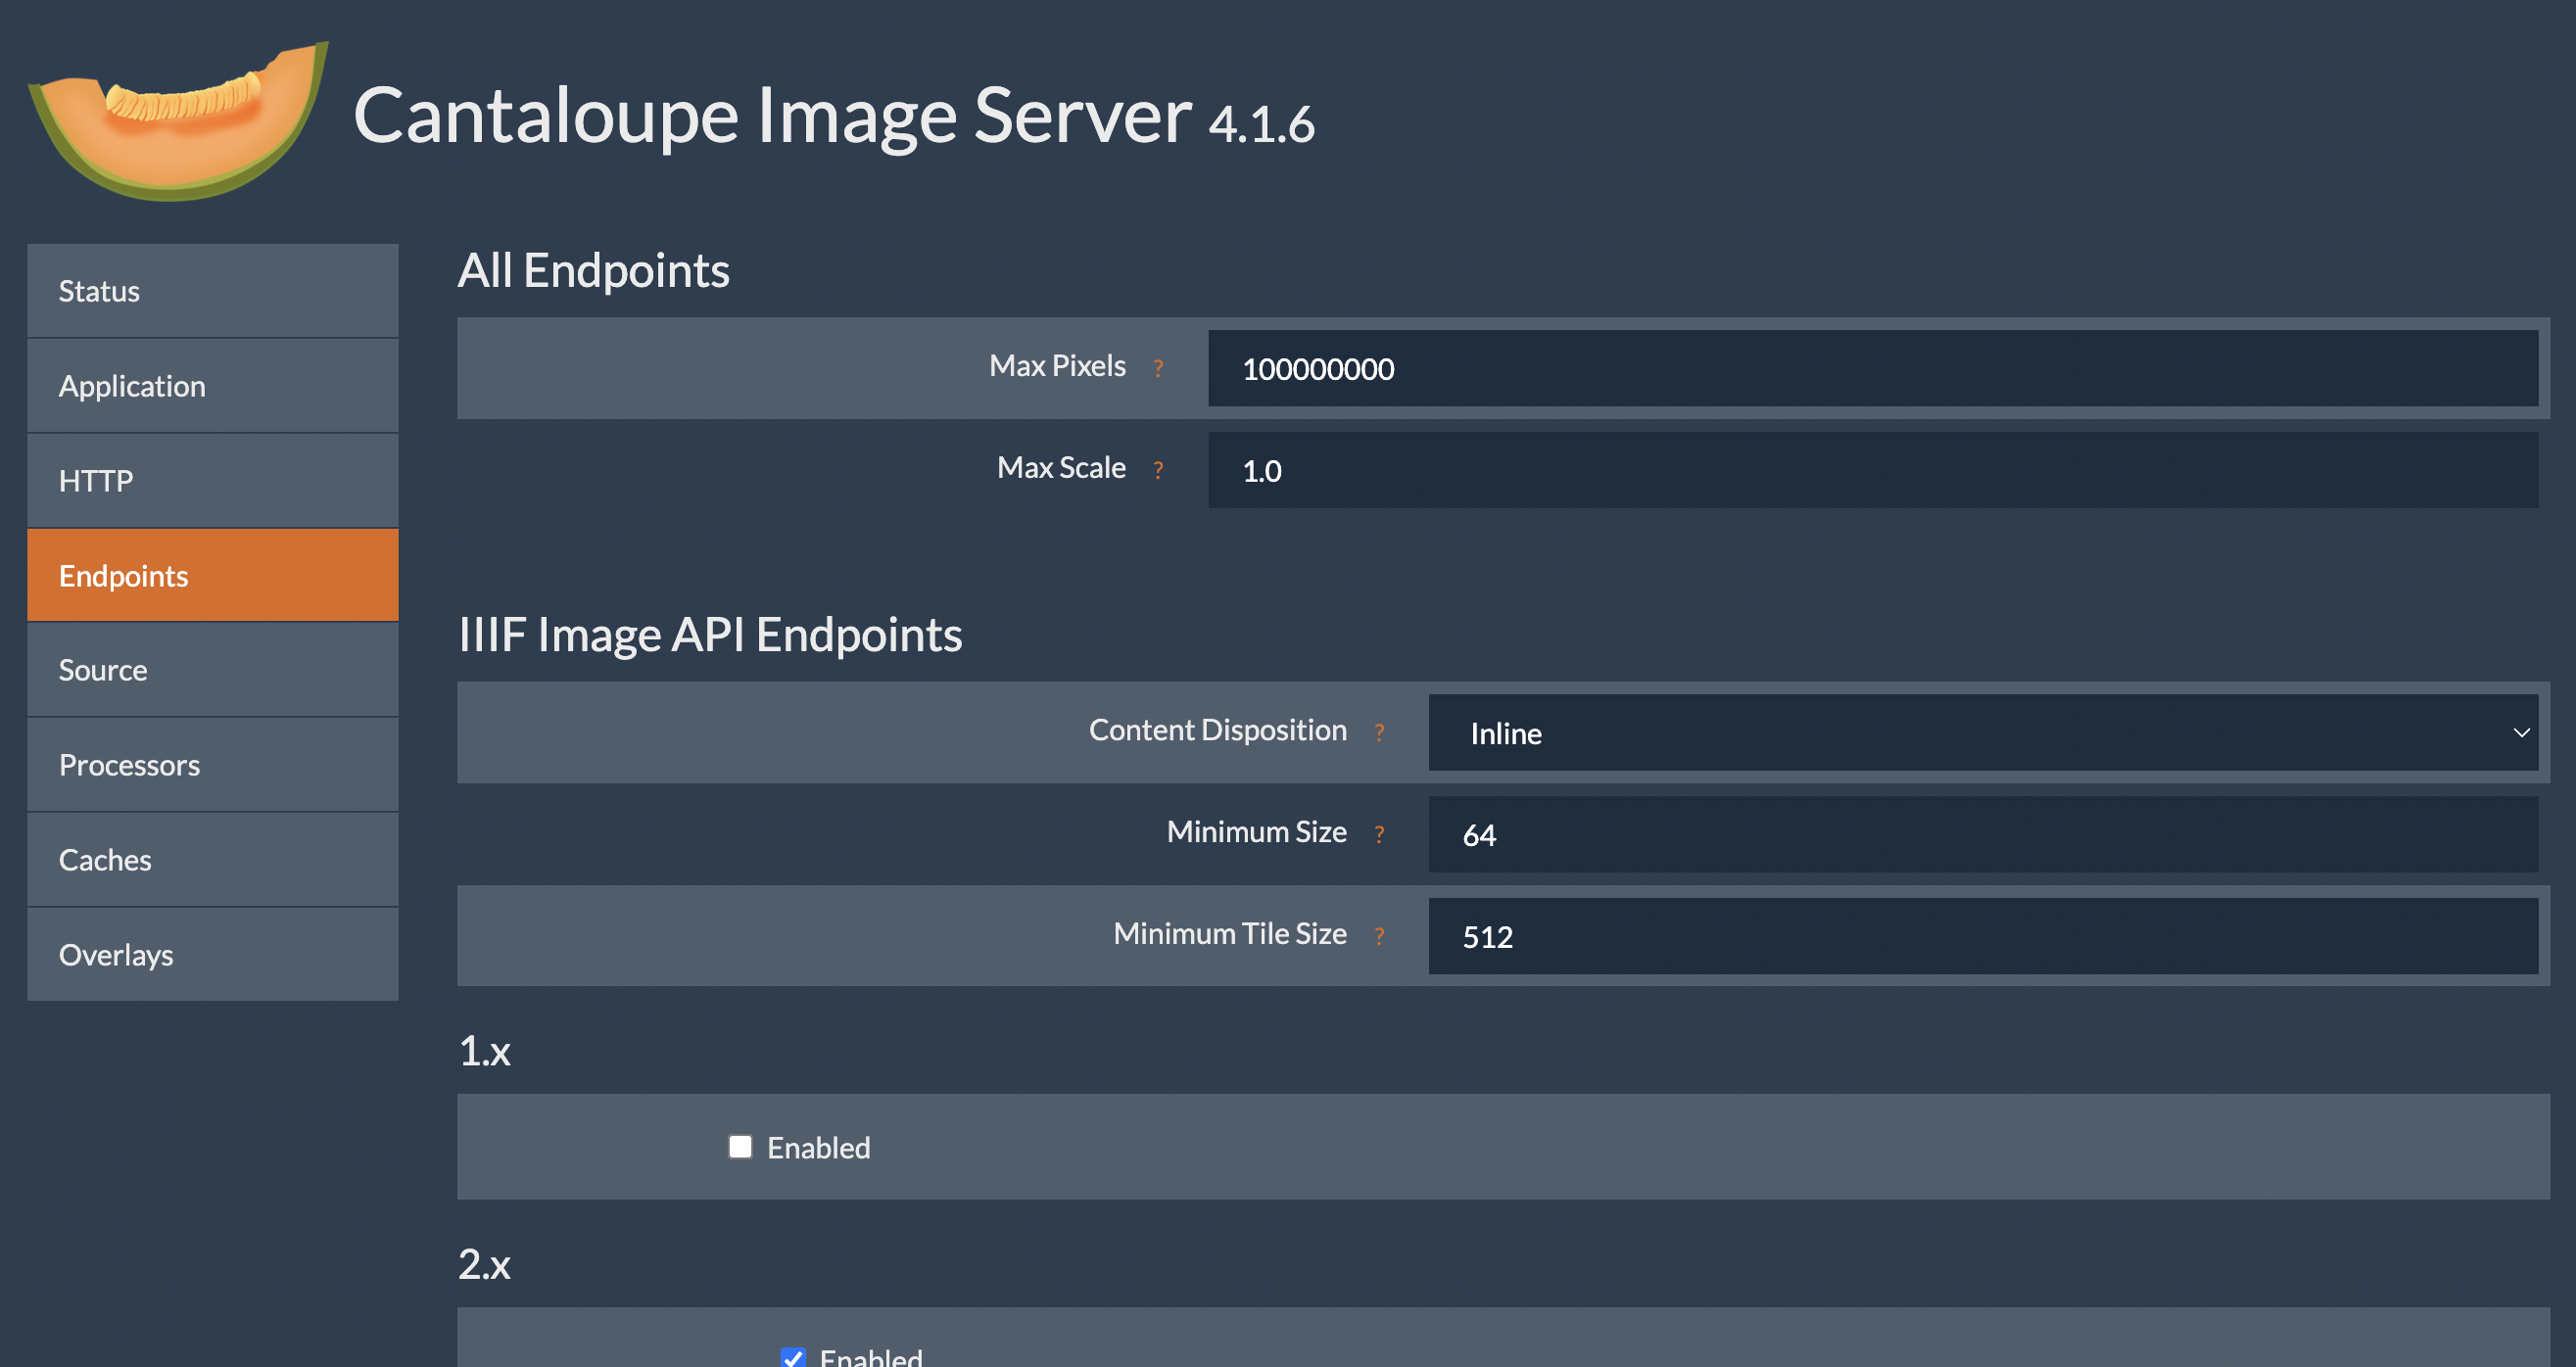Focus the Minimum Size field showing 64

click(x=1983, y=834)
